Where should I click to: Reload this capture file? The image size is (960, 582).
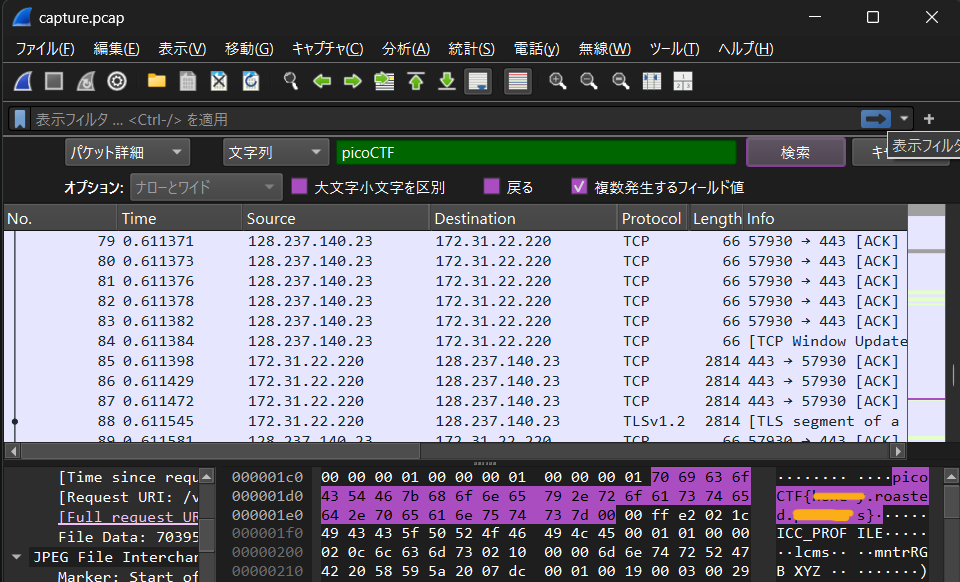click(250, 81)
